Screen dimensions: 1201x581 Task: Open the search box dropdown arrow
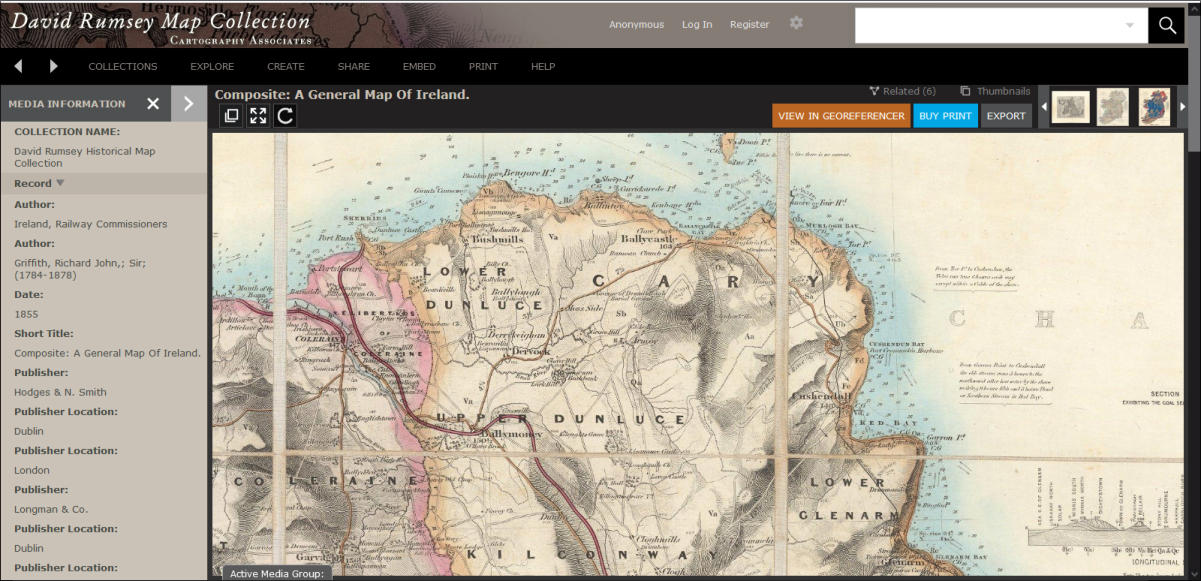coord(1130,26)
